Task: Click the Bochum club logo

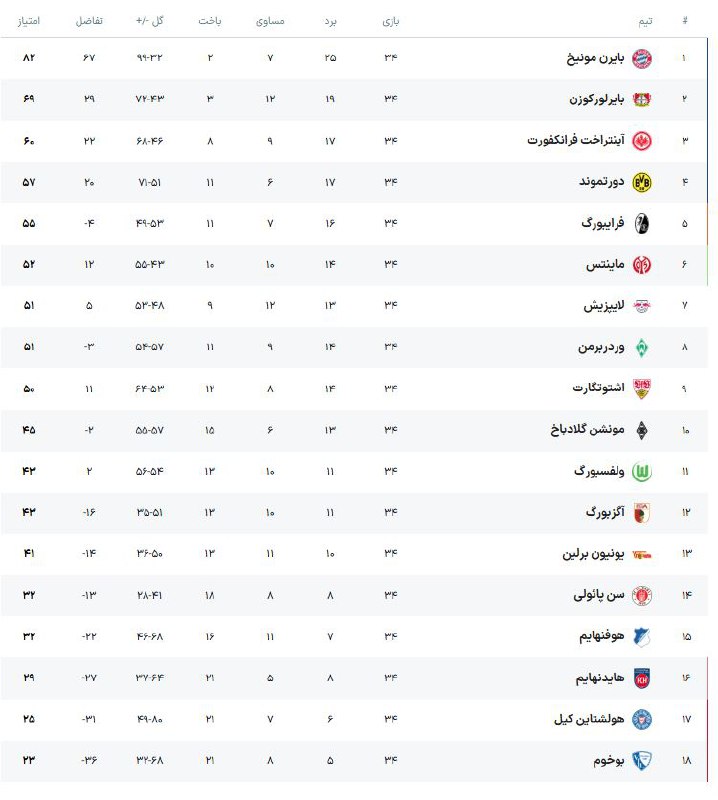Action: click(642, 760)
